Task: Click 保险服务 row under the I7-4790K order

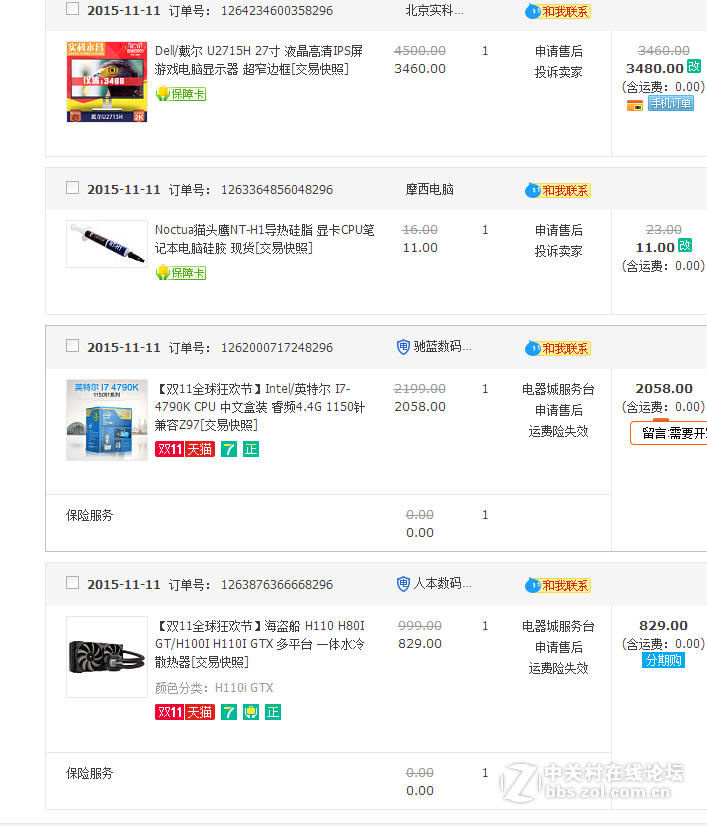Action: [x=328, y=523]
